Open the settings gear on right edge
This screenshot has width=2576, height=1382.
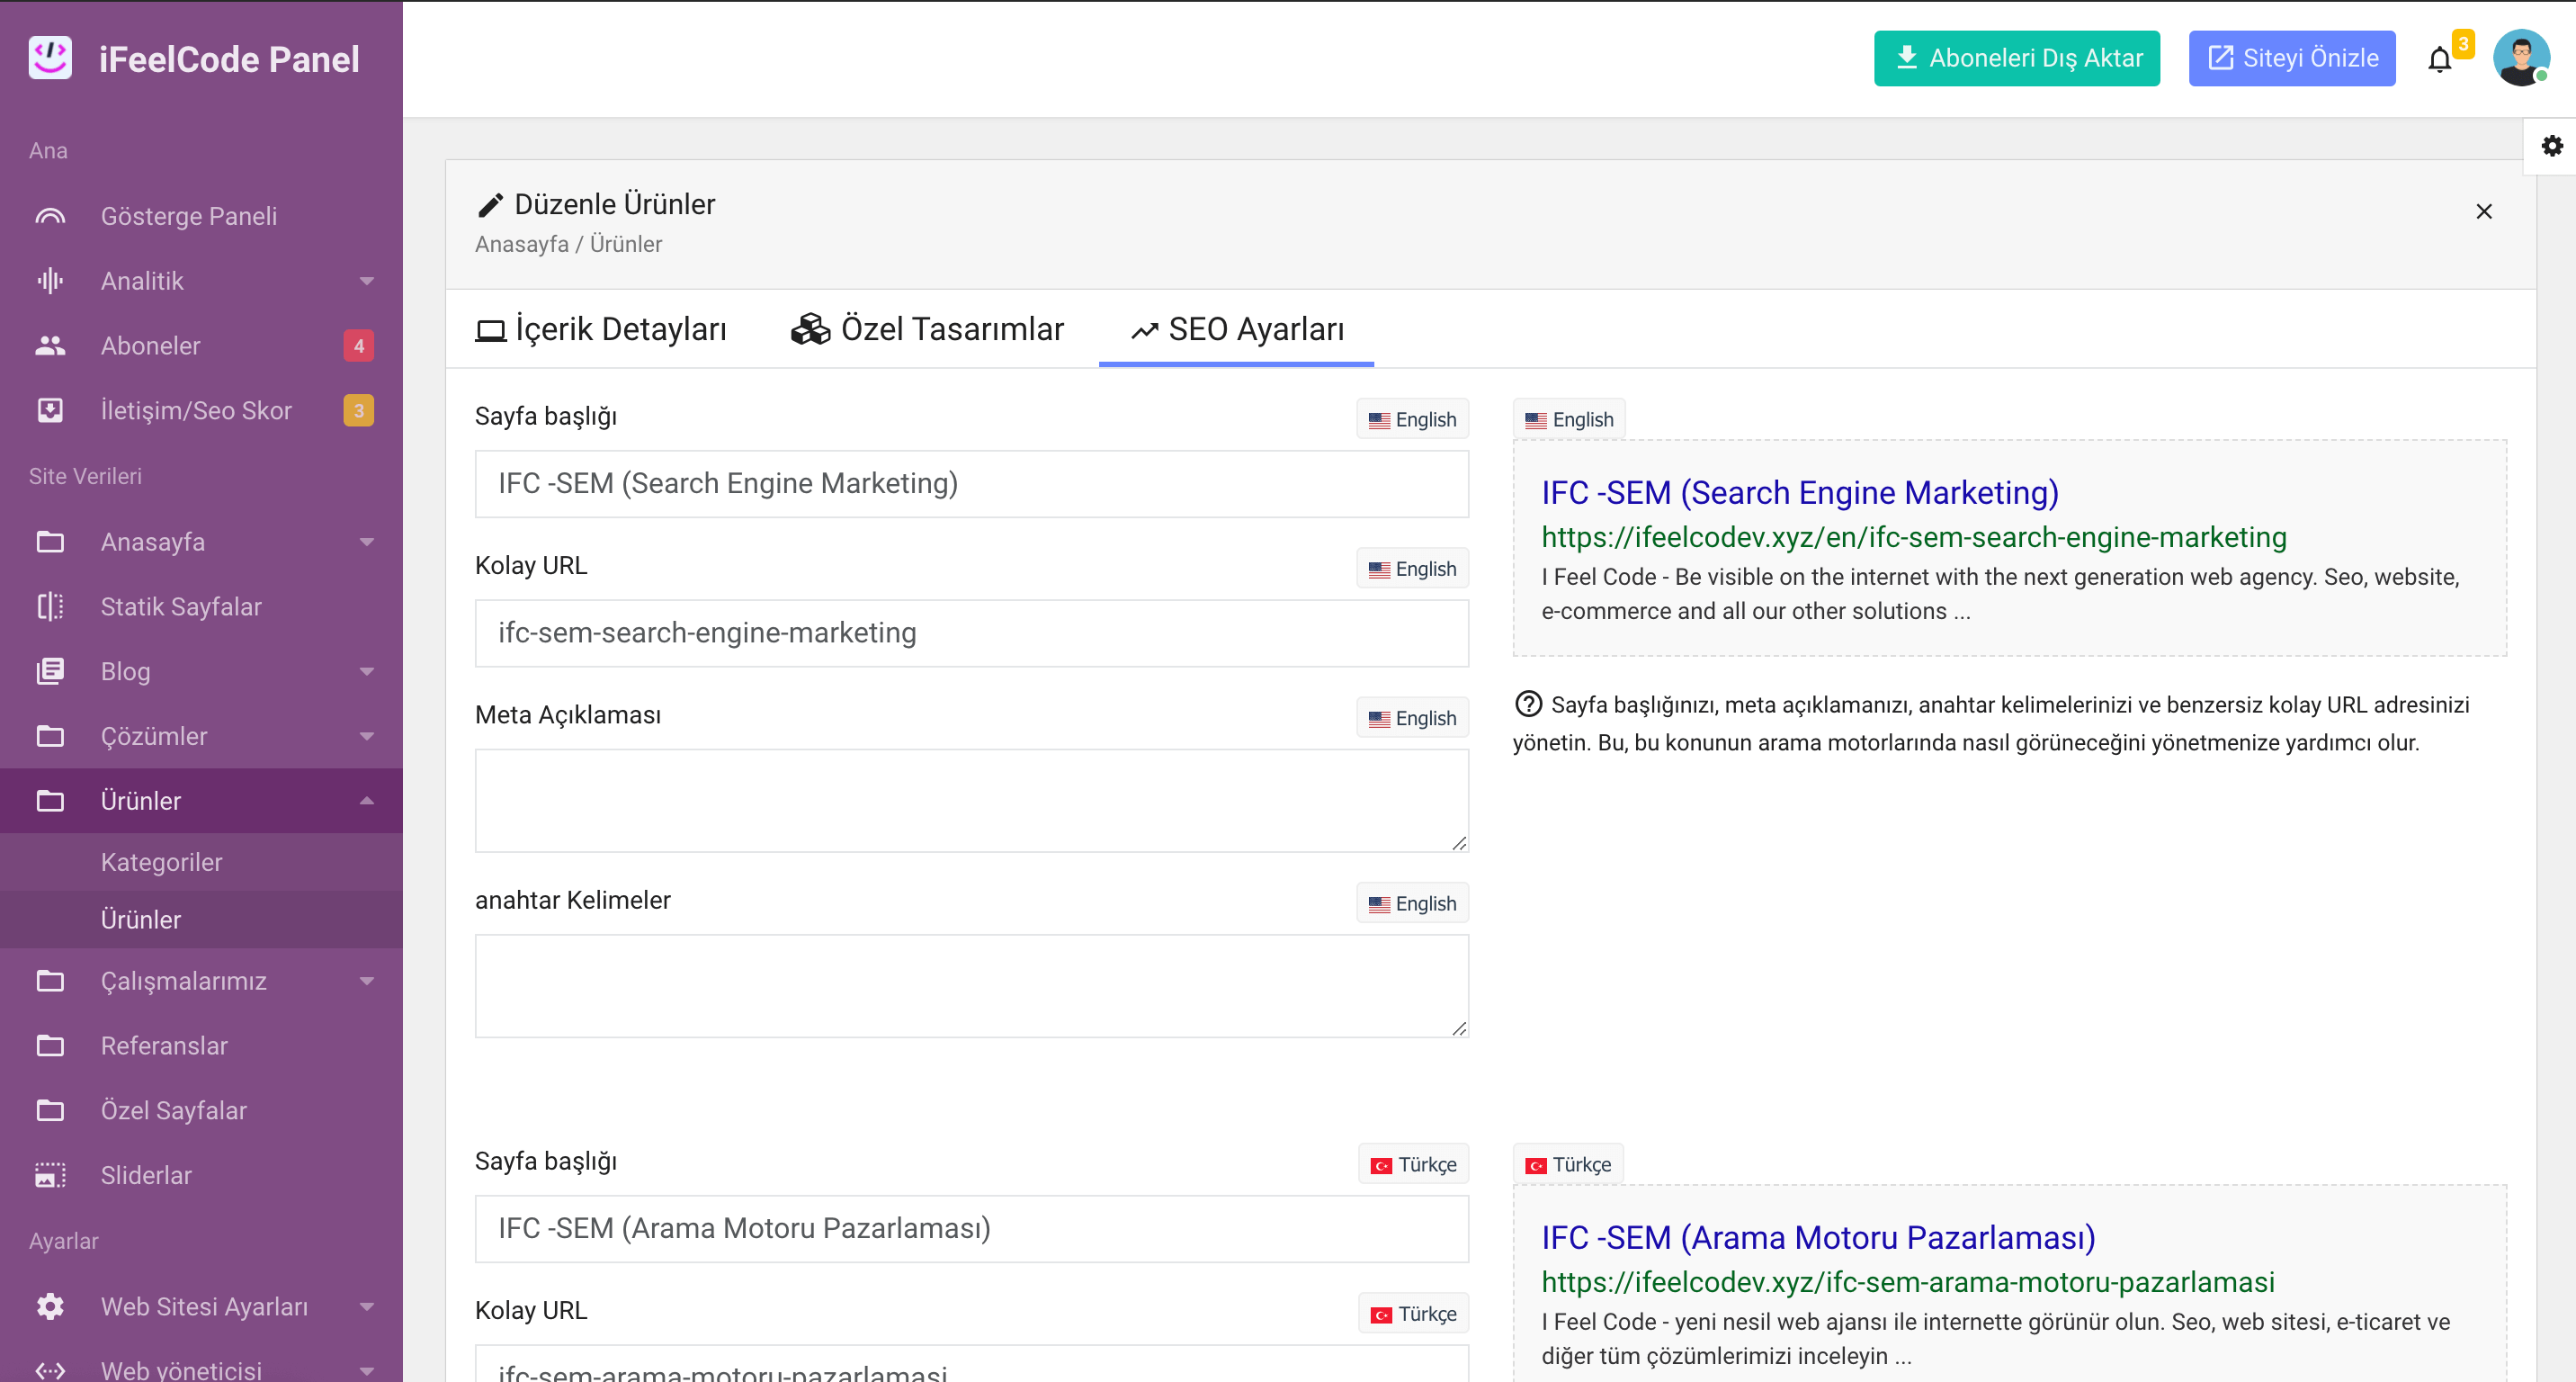pyautogui.click(x=2552, y=146)
